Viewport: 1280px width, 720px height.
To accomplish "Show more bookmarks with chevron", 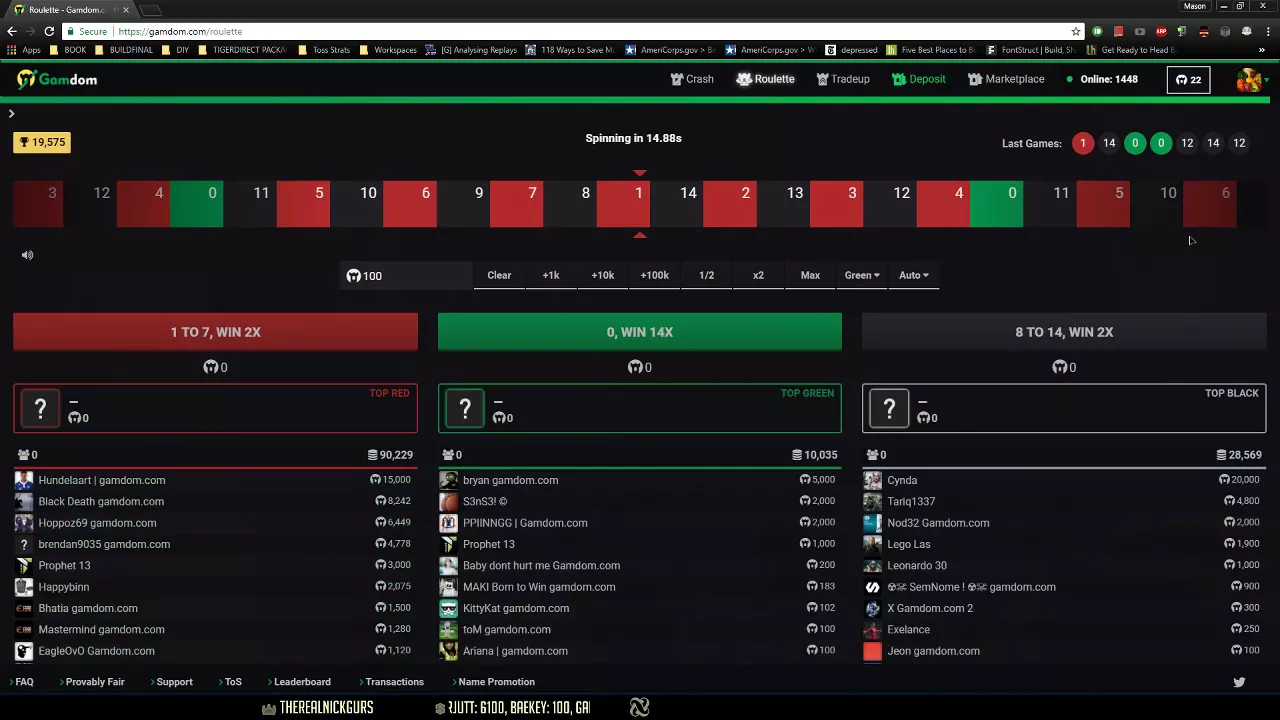I will click(1262, 50).
